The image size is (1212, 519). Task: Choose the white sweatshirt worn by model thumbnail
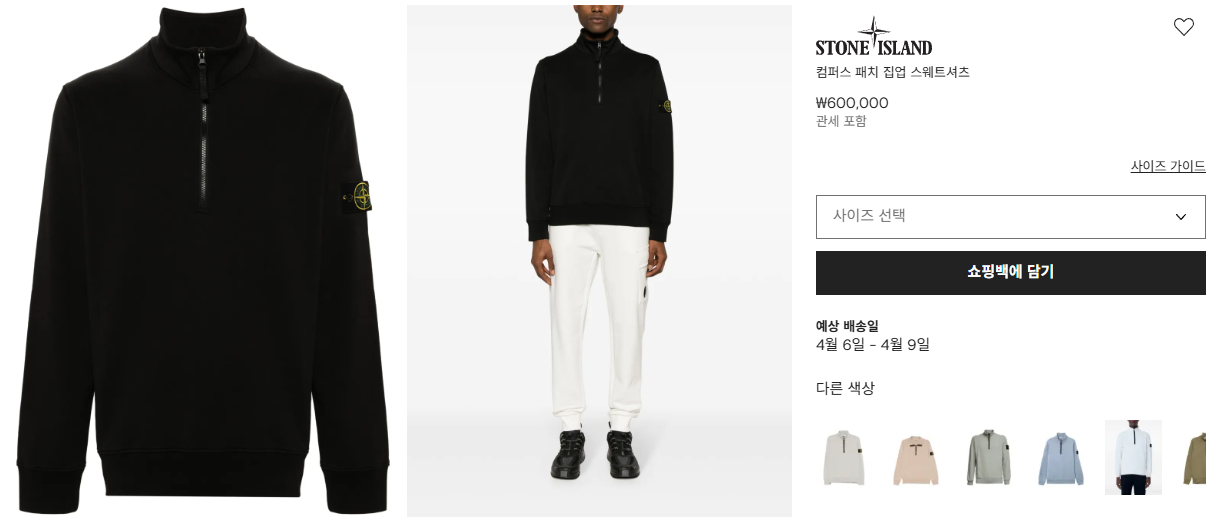1133,458
